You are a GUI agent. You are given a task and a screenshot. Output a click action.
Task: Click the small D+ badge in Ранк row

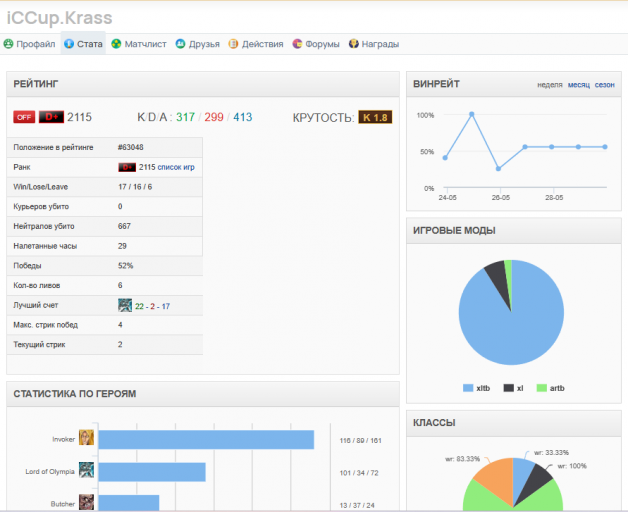pos(127,167)
